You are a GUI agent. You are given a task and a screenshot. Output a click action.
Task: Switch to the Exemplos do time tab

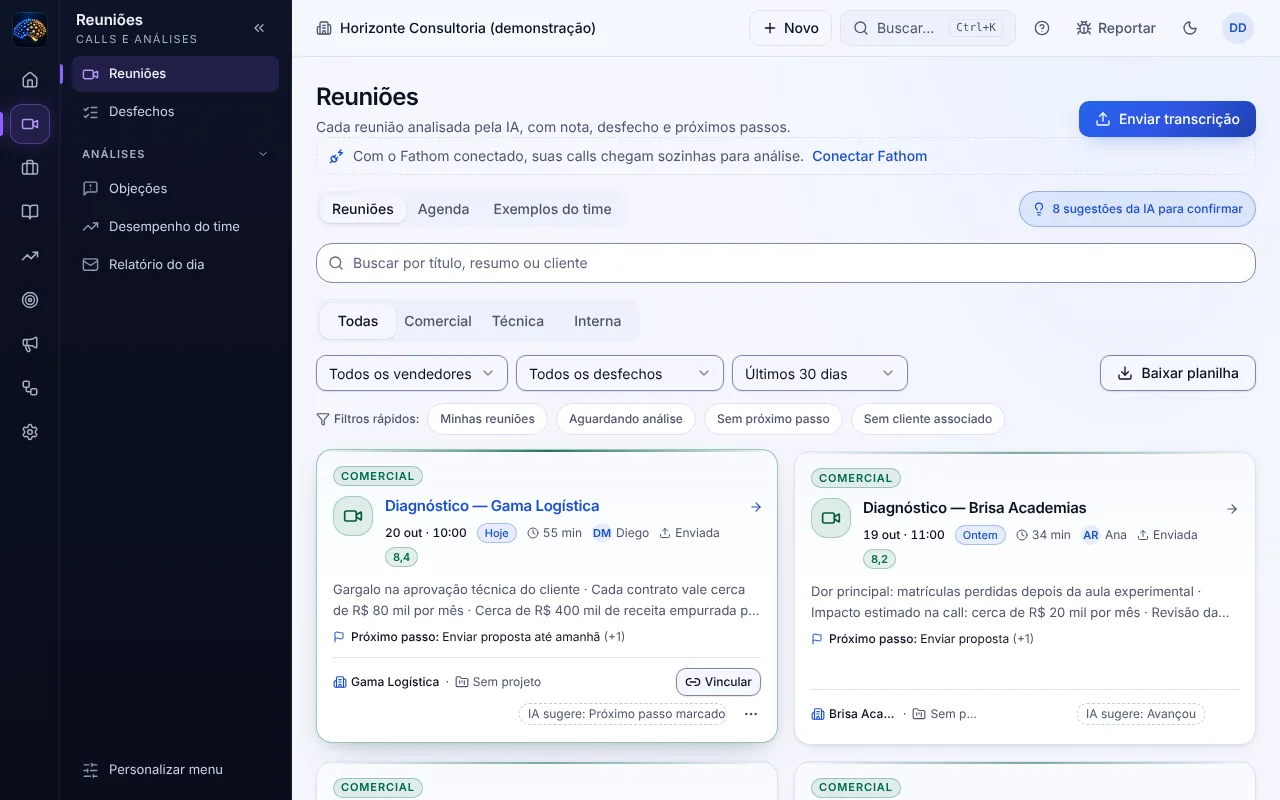(552, 209)
